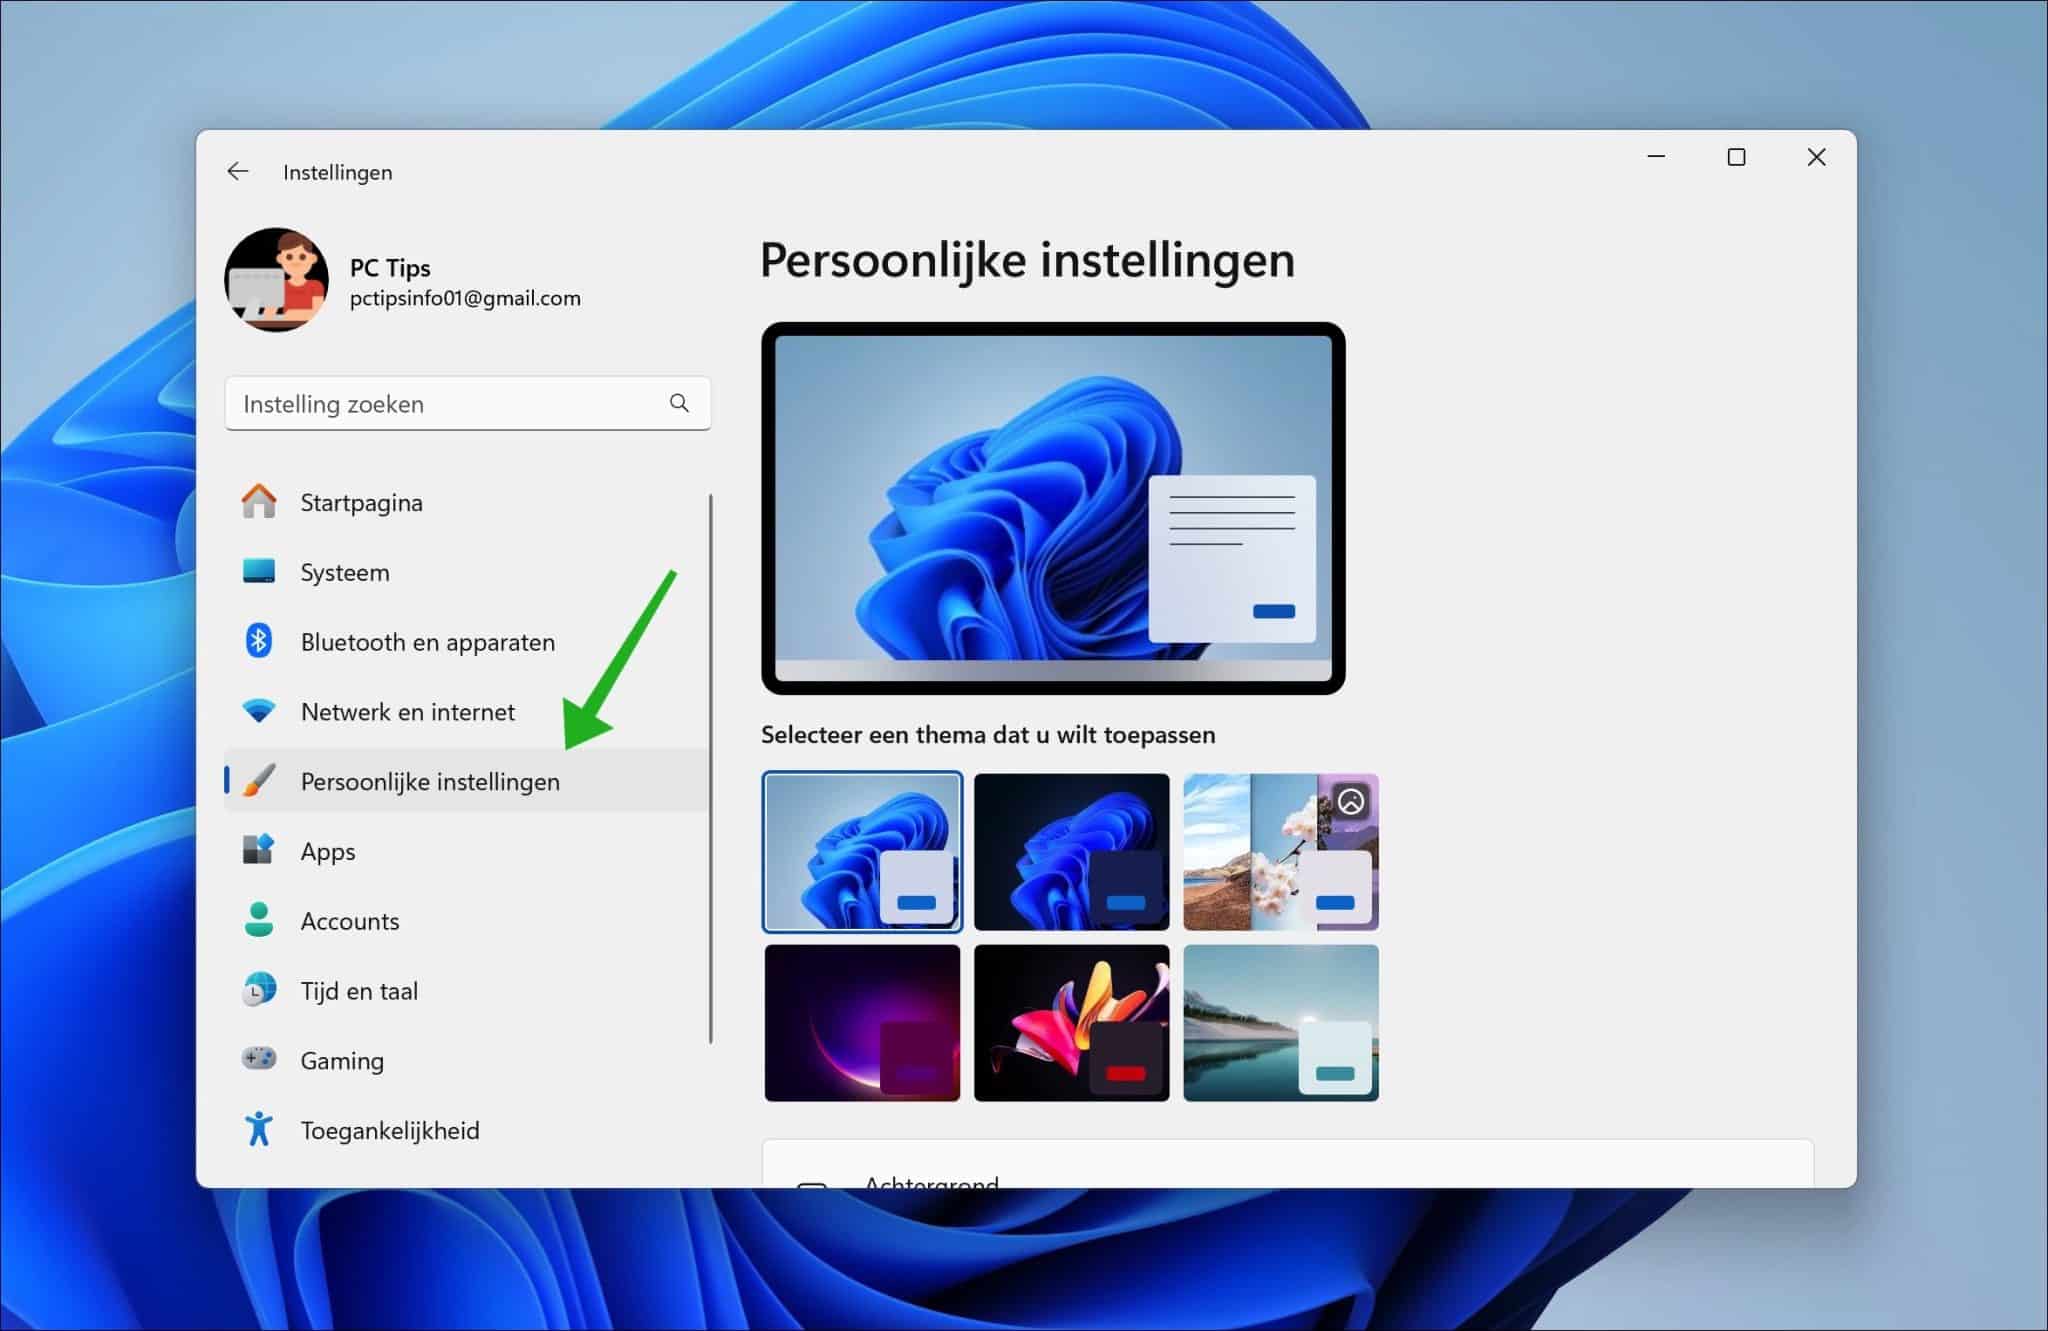Image resolution: width=2048 pixels, height=1331 pixels.
Task: Select the Bluetooth en apparaten icon
Action: coord(260,641)
